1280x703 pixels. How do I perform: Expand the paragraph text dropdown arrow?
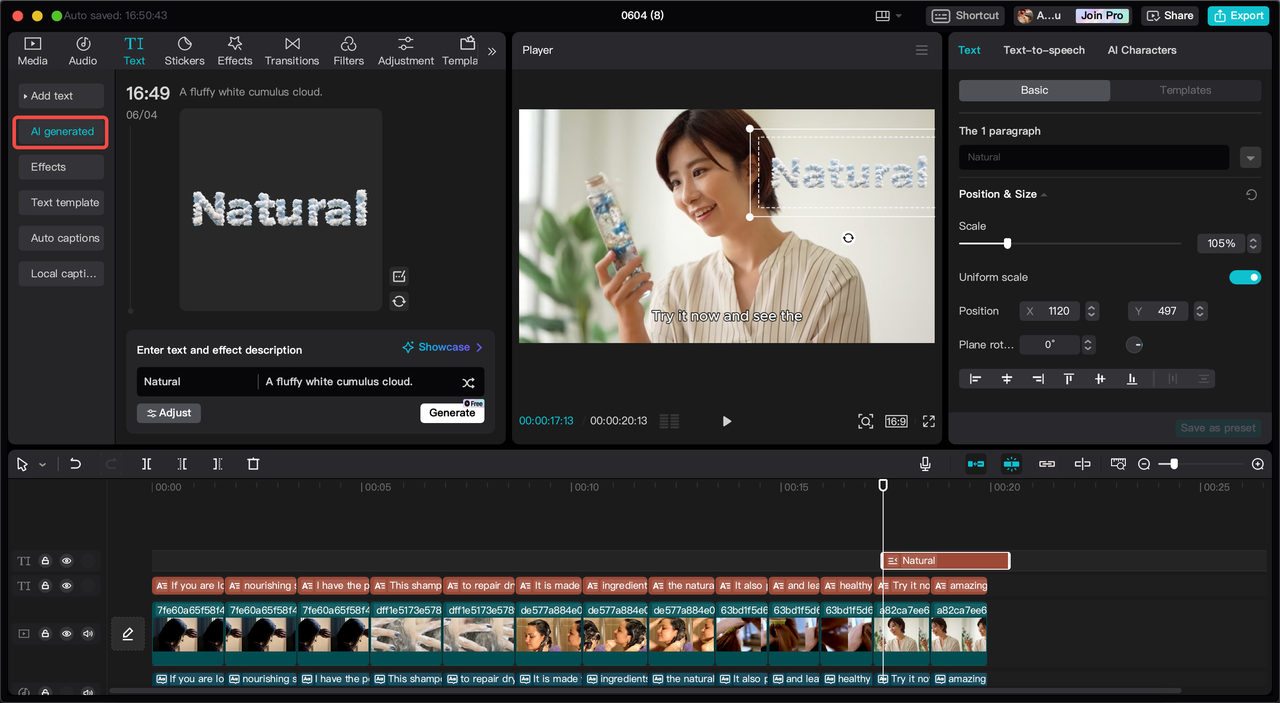[1250, 158]
